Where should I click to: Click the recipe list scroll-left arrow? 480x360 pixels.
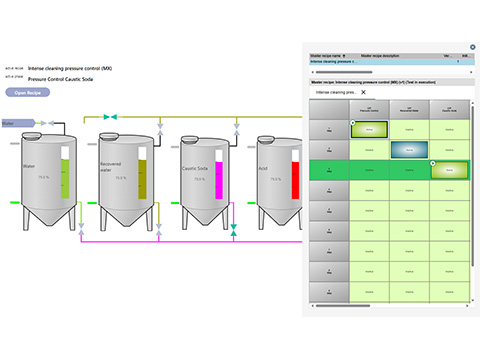312,72
